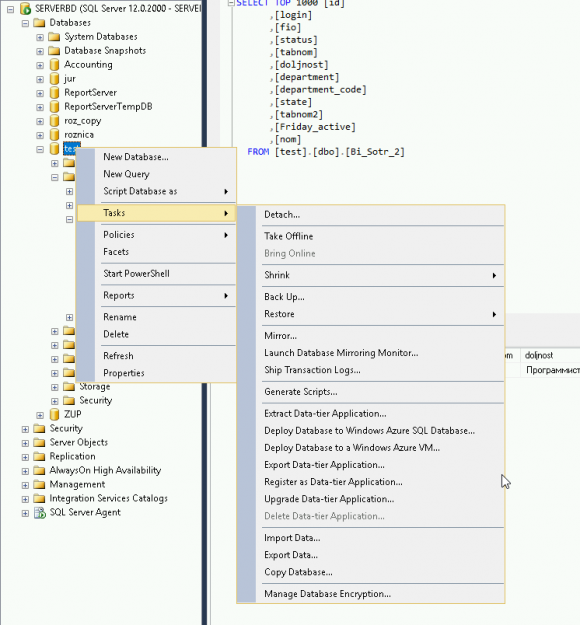Click the Server Objects folder icon
The width and height of the screenshot is (580, 625).
coord(39,442)
